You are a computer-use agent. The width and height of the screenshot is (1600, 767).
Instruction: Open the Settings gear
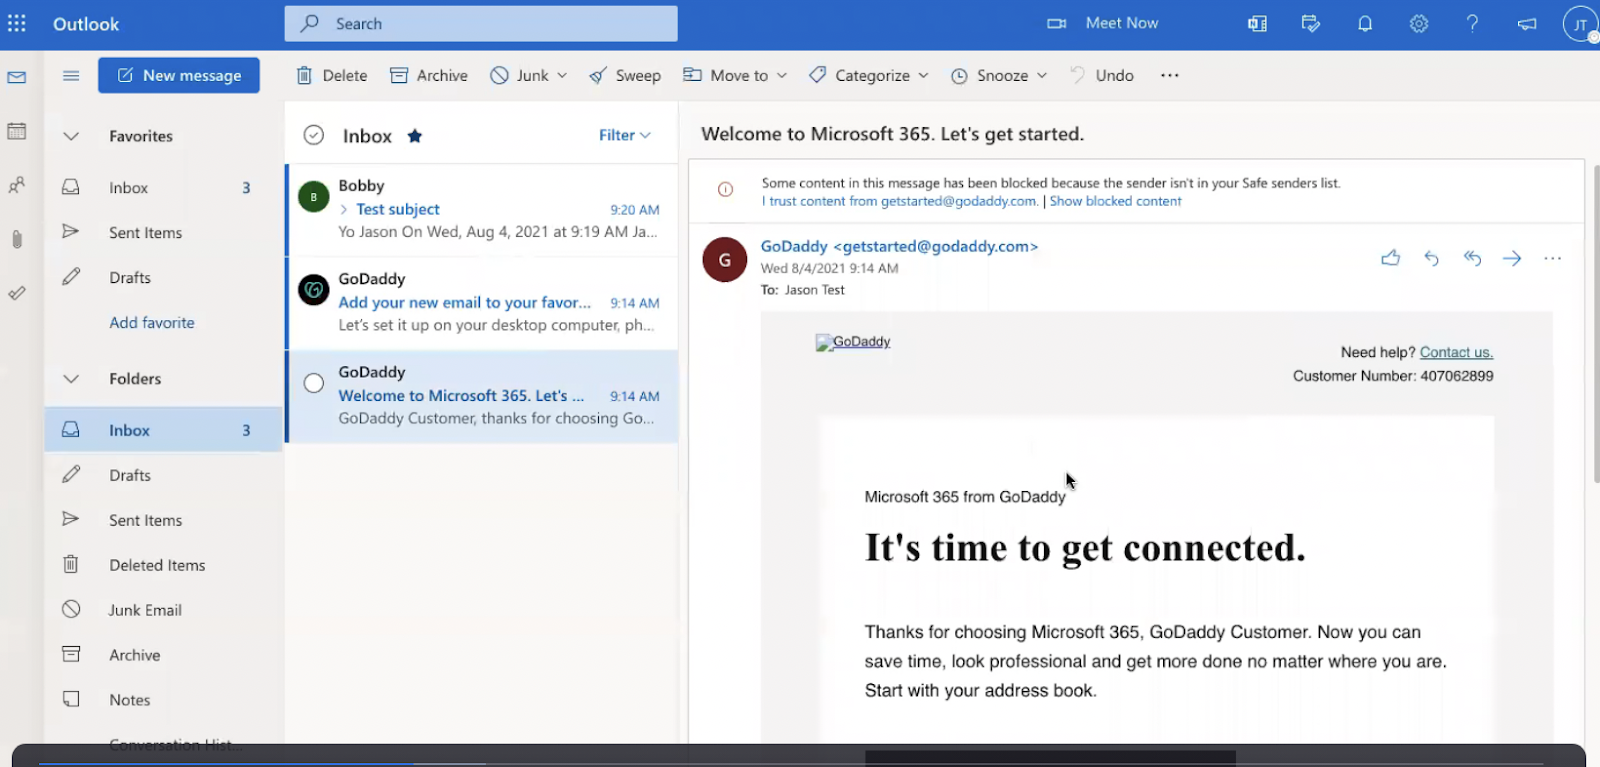click(x=1419, y=24)
